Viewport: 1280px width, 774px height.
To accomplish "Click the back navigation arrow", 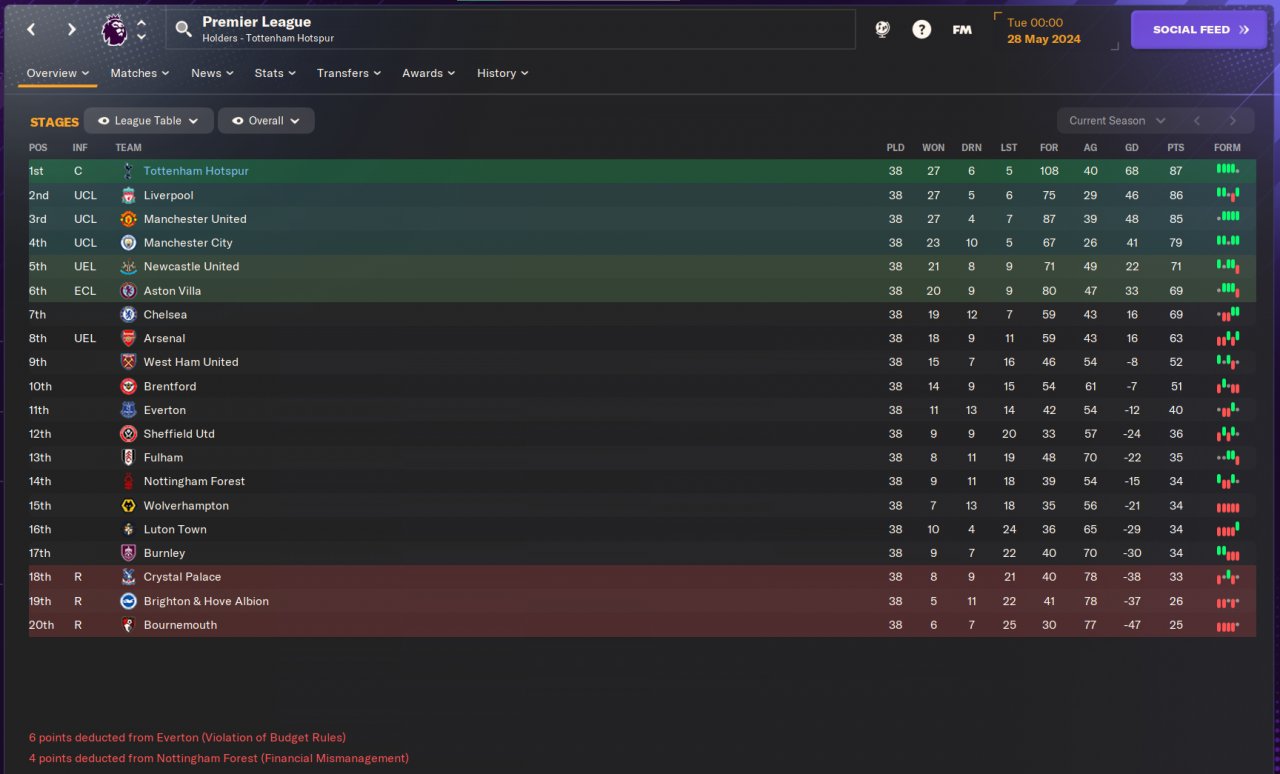I will 31,30.
